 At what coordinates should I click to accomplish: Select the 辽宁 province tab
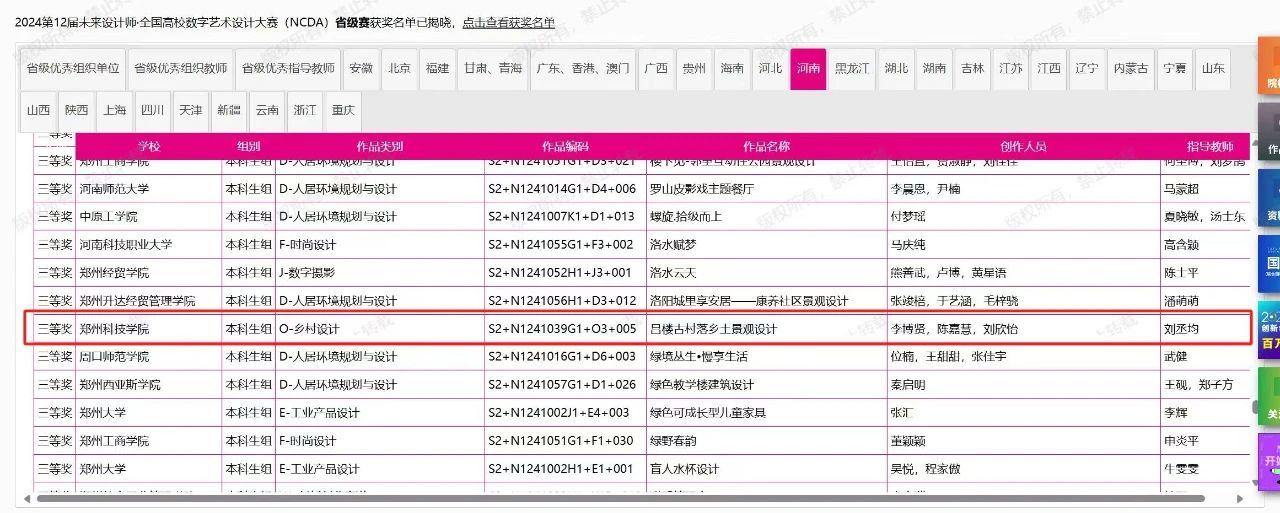pyautogui.click(x=1087, y=69)
